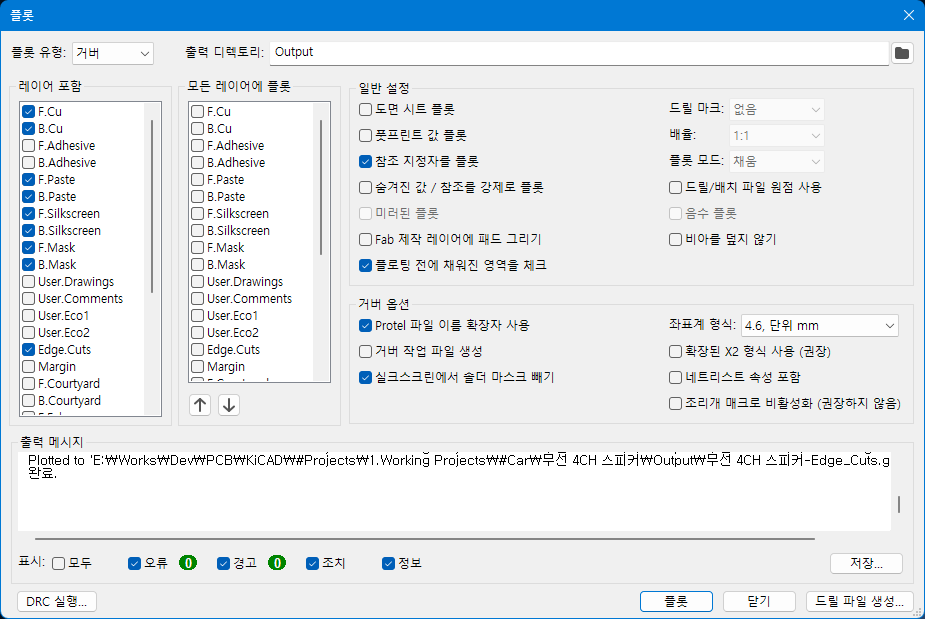Open 플롯 유형 dropdown set to 거버
The image size is (925, 619).
pos(113,53)
